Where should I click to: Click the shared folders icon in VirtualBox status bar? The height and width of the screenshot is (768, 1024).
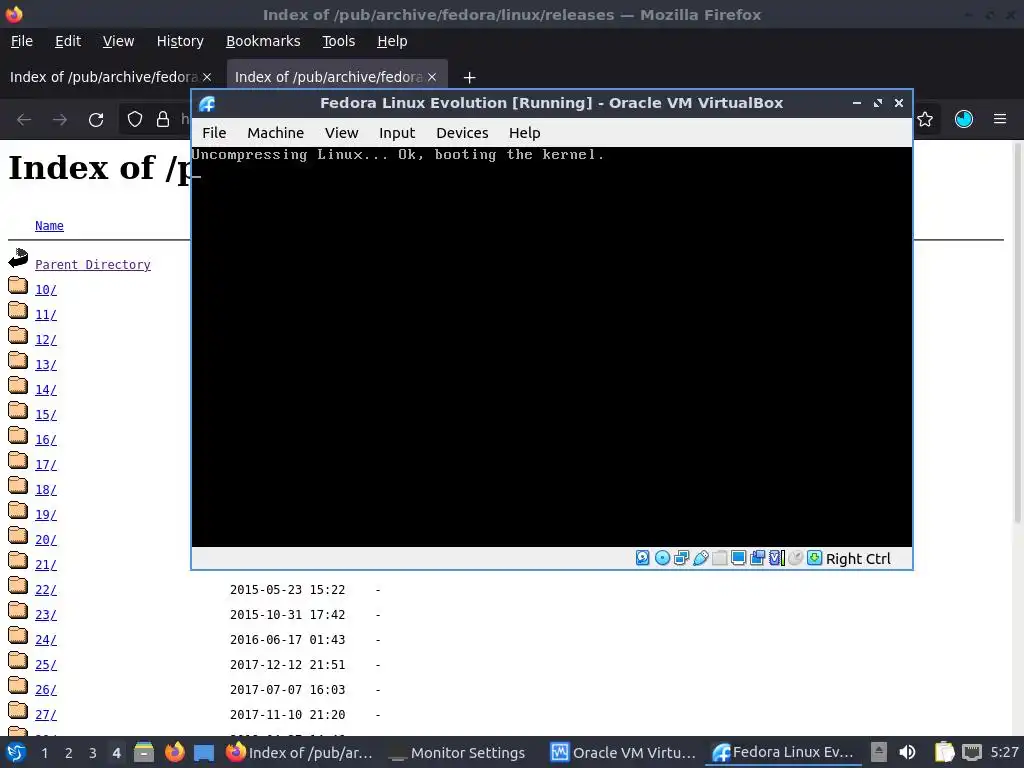coord(720,558)
